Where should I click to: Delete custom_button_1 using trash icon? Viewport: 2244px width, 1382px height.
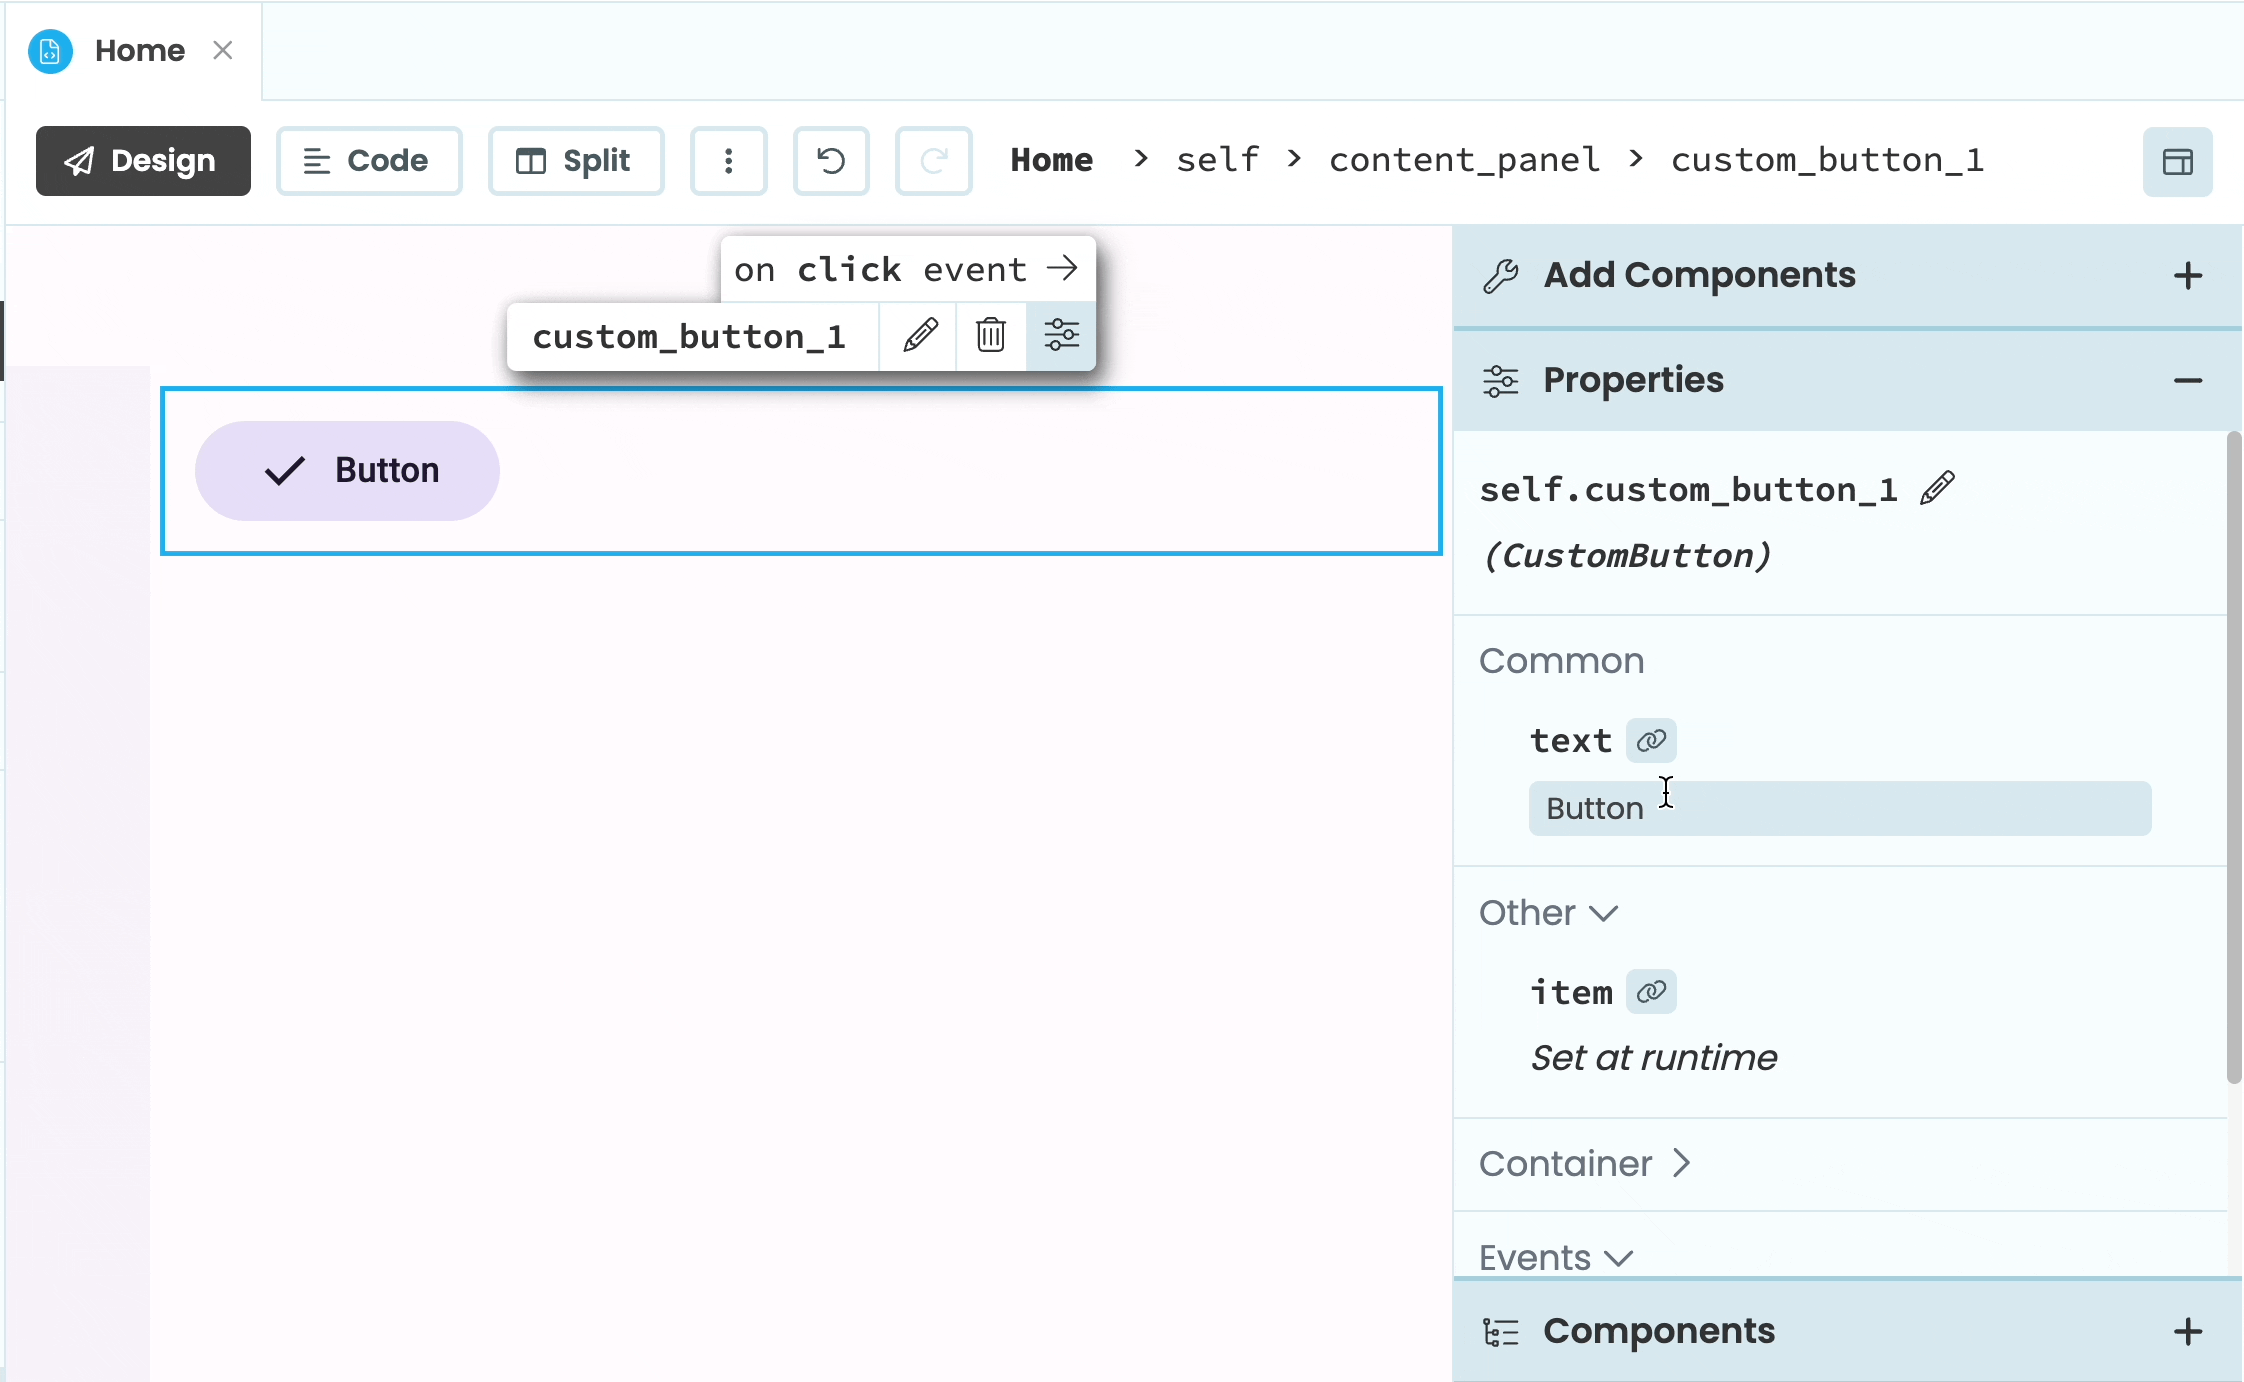tap(989, 336)
